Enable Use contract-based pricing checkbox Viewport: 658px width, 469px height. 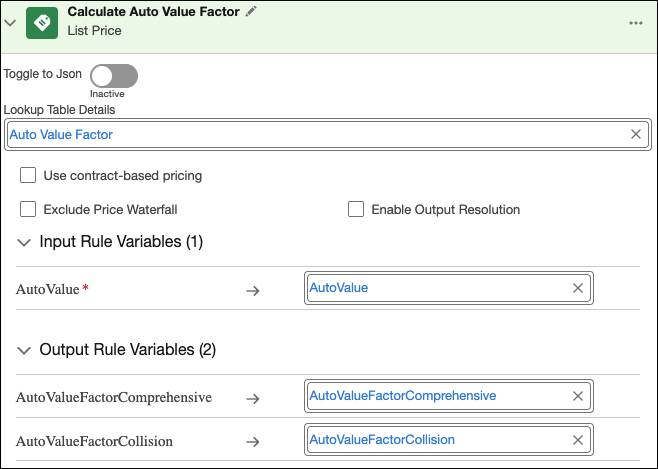coord(28,175)
